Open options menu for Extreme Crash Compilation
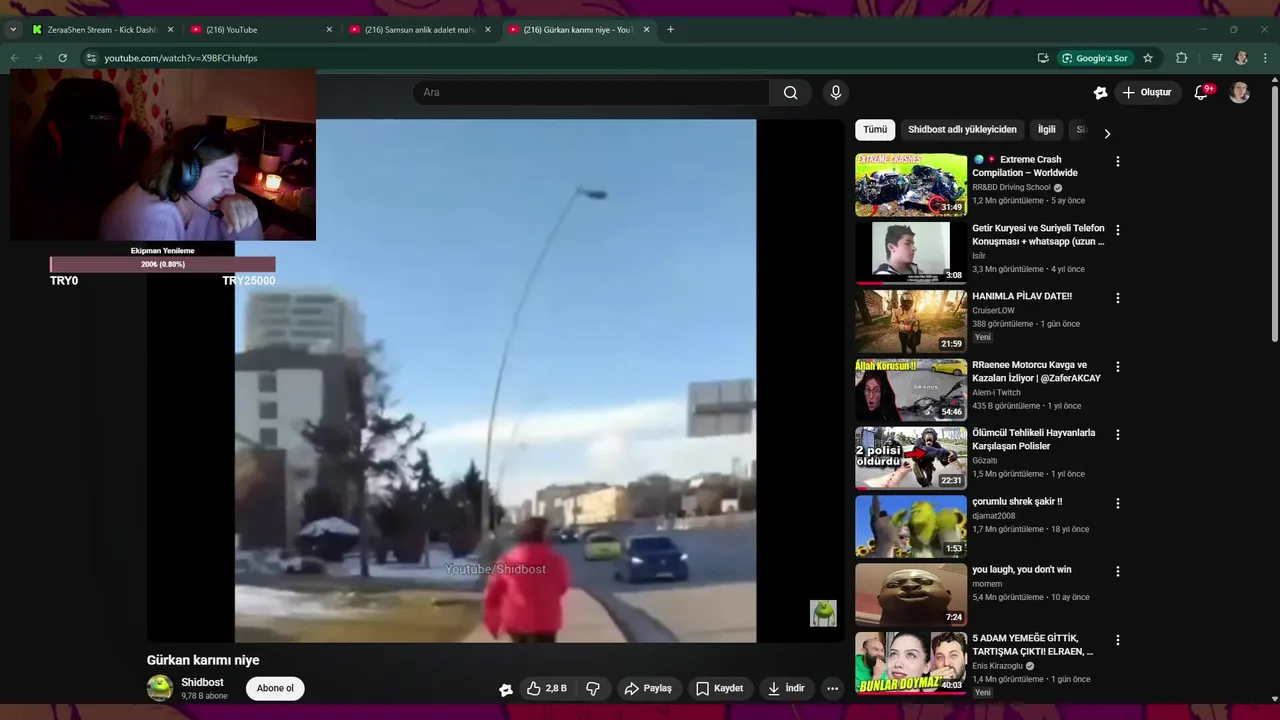1280x720 pixels. pyautogui.click(x=1118, y=161)
